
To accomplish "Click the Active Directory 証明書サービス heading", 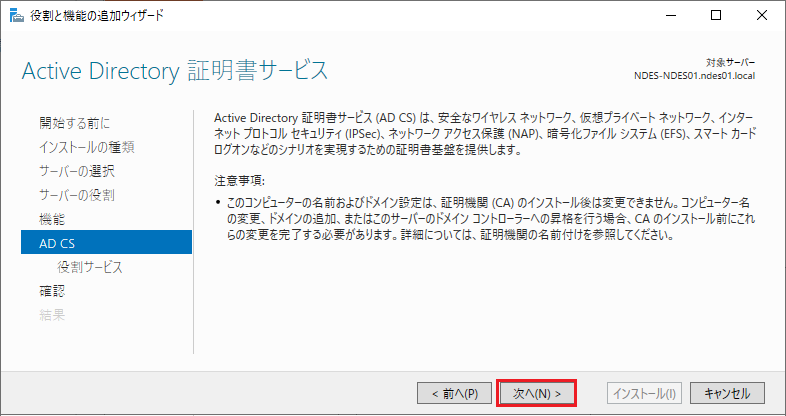I will click(x=175, y=71).
